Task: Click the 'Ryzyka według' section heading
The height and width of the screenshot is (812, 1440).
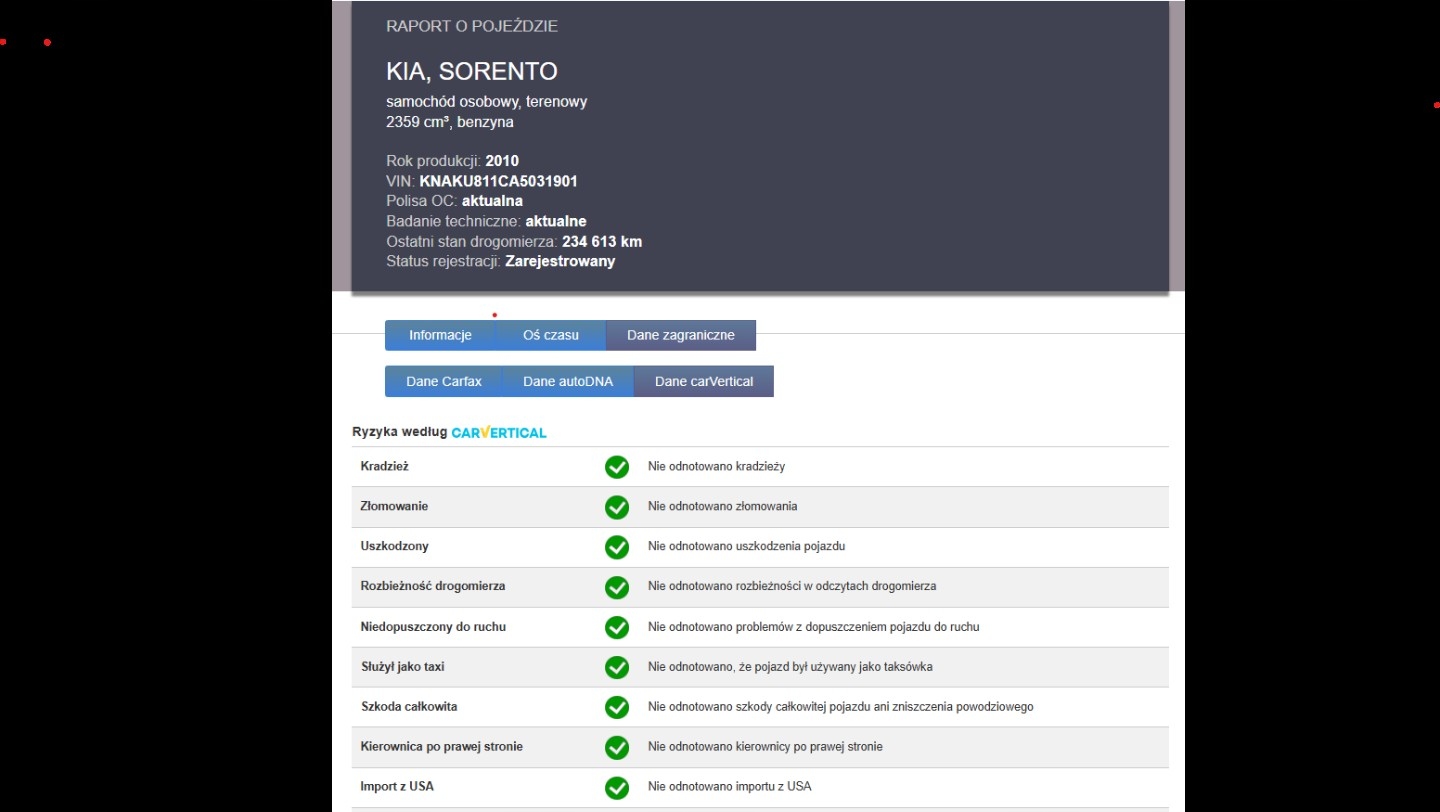Action: tap(399, 432)
